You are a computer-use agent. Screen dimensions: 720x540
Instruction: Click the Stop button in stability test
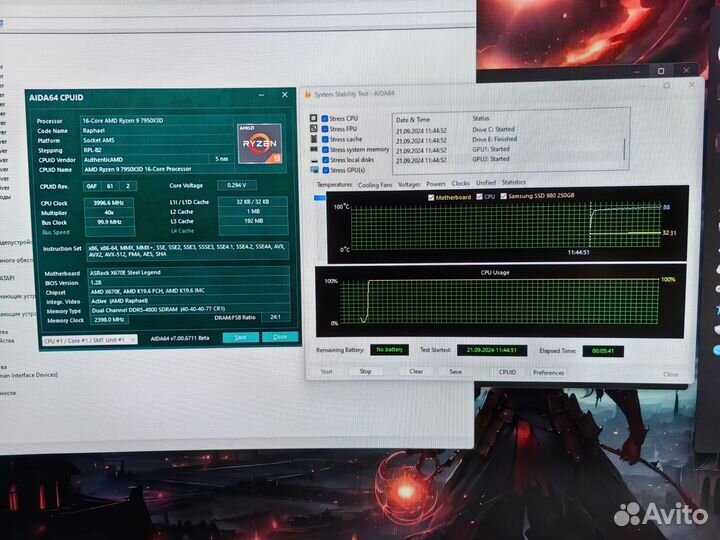[366, 371]
